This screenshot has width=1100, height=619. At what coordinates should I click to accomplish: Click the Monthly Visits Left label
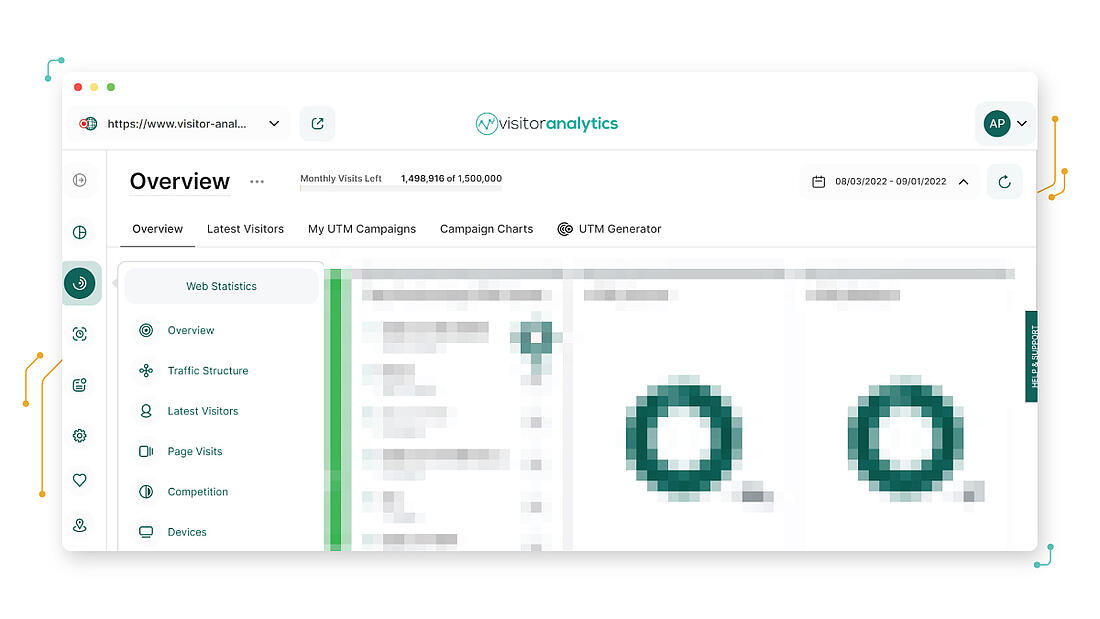(x=341, y=178)
